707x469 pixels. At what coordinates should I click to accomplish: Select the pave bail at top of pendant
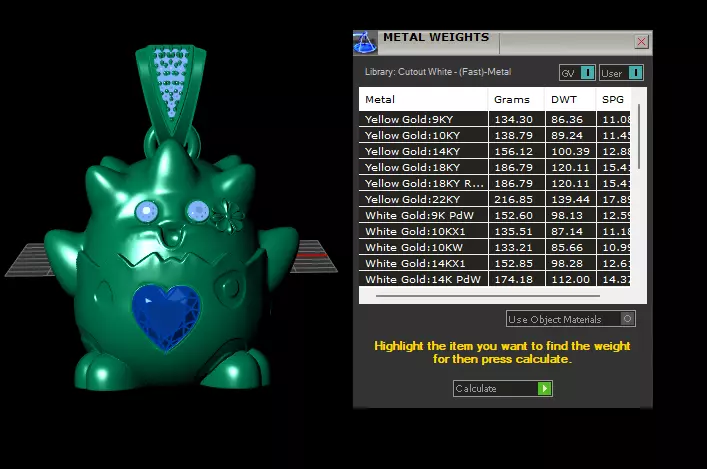click(171, 89)
